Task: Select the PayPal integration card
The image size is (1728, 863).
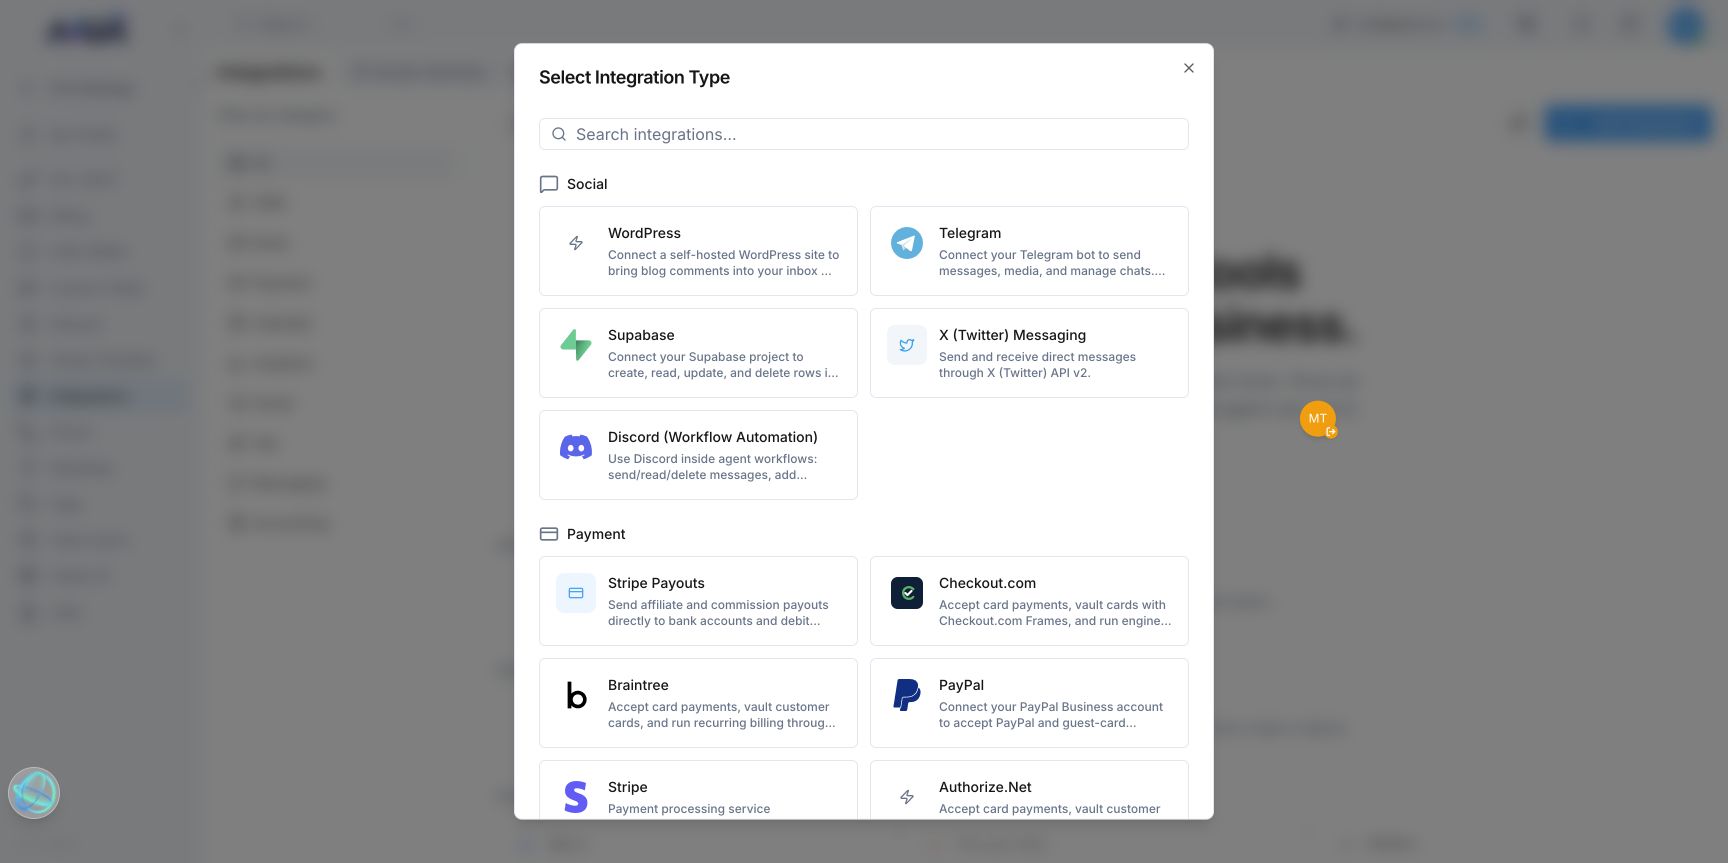Action: click(1029, 703)
